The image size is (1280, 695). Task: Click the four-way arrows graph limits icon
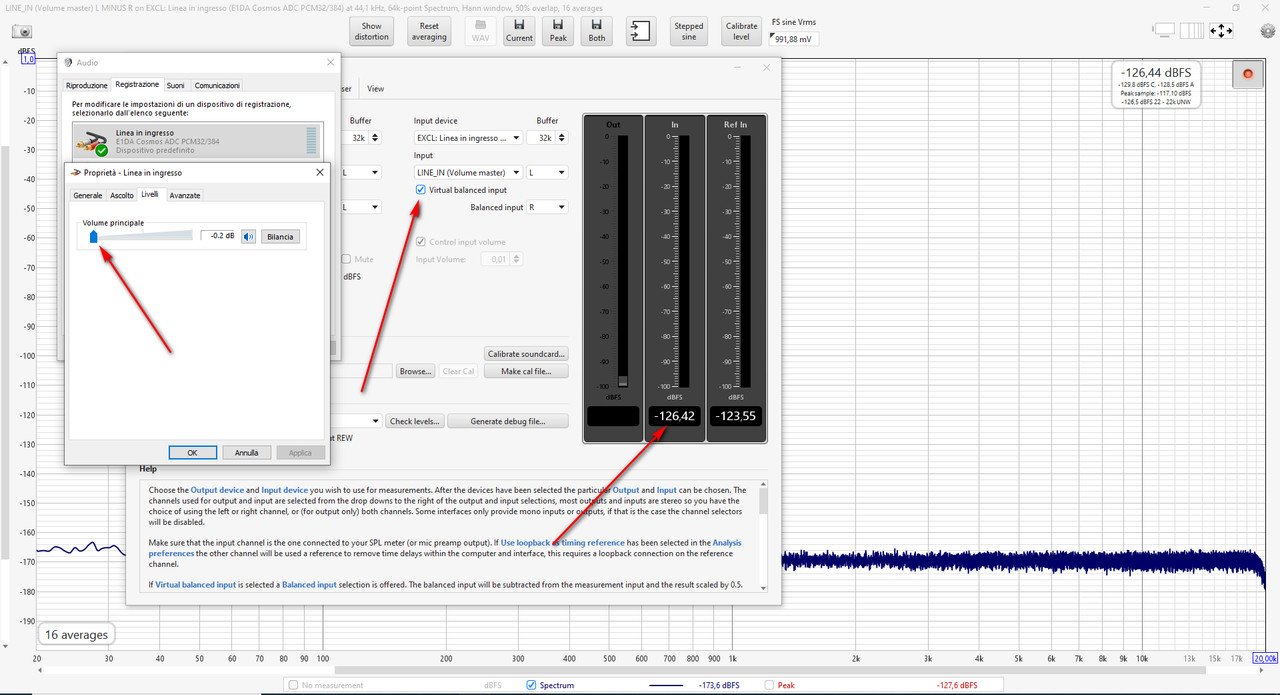click(1221, 31)
